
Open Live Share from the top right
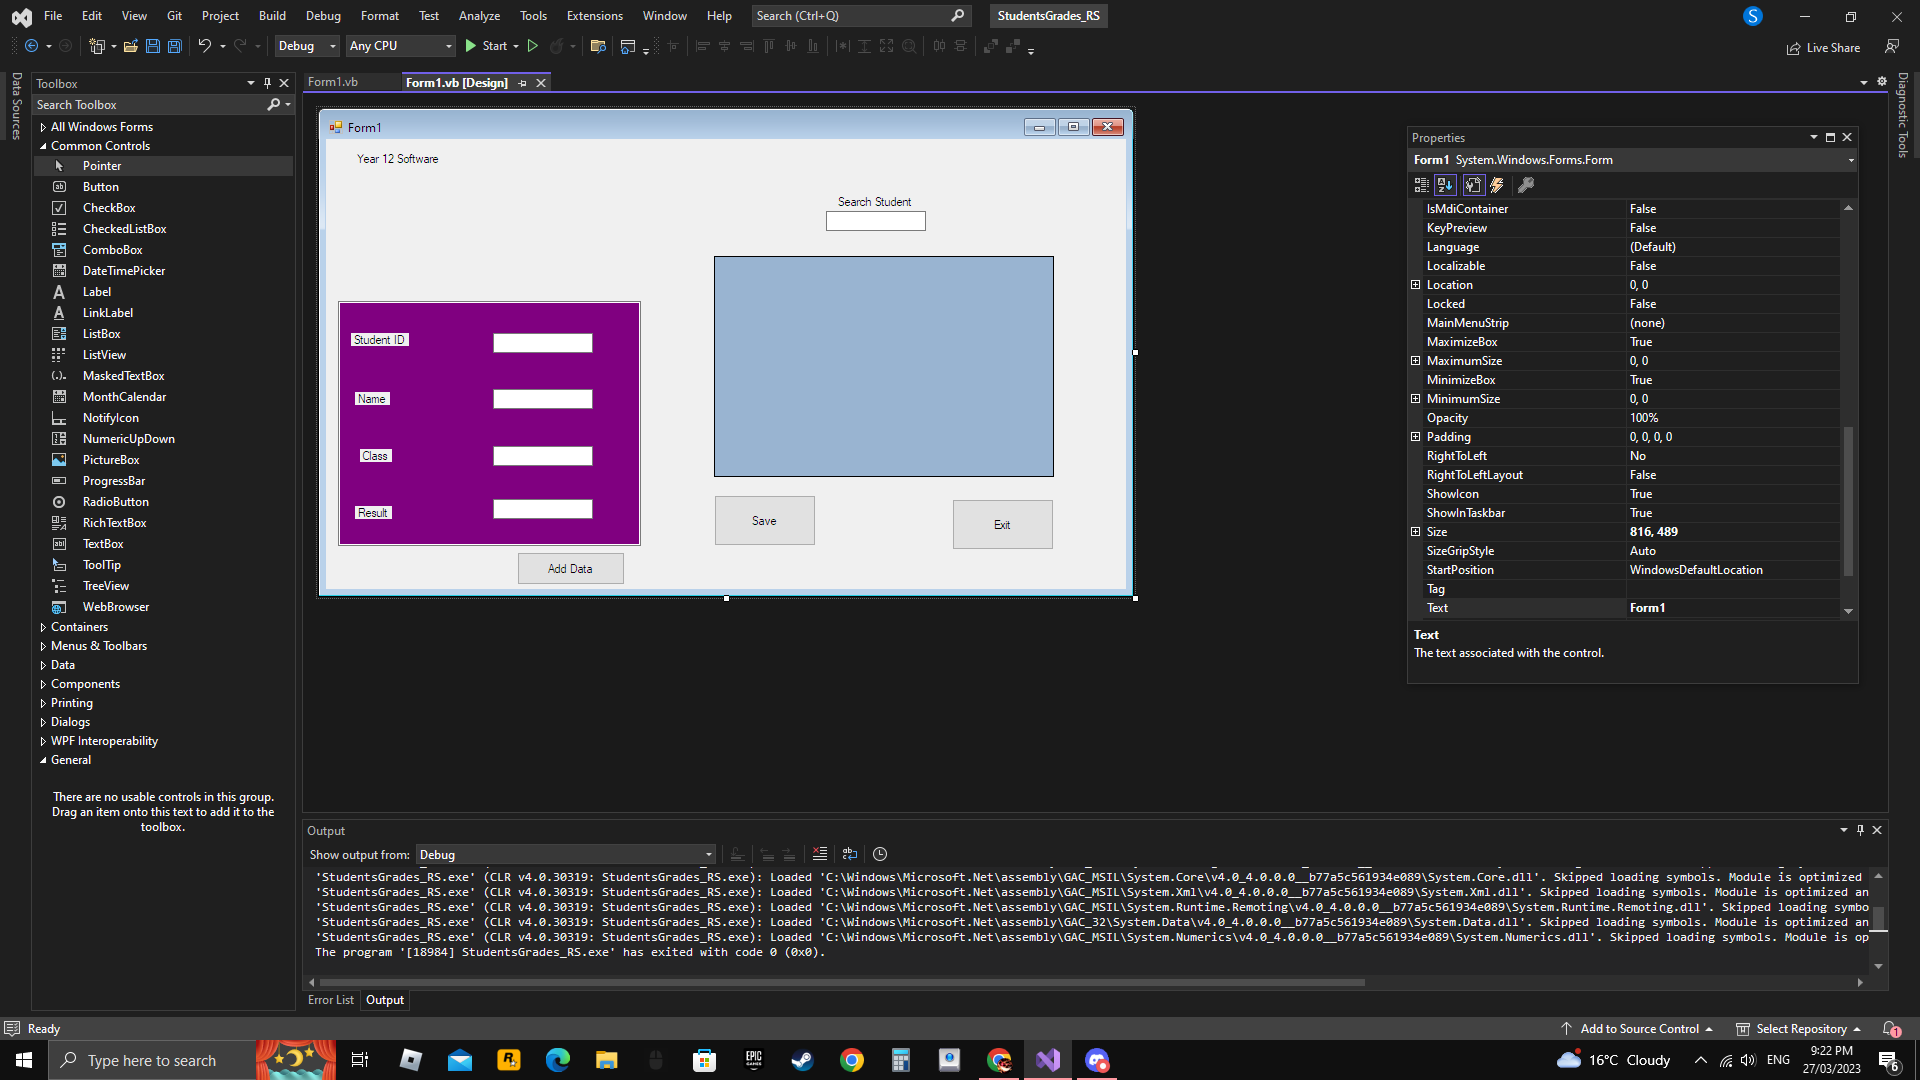(1824, 47)
